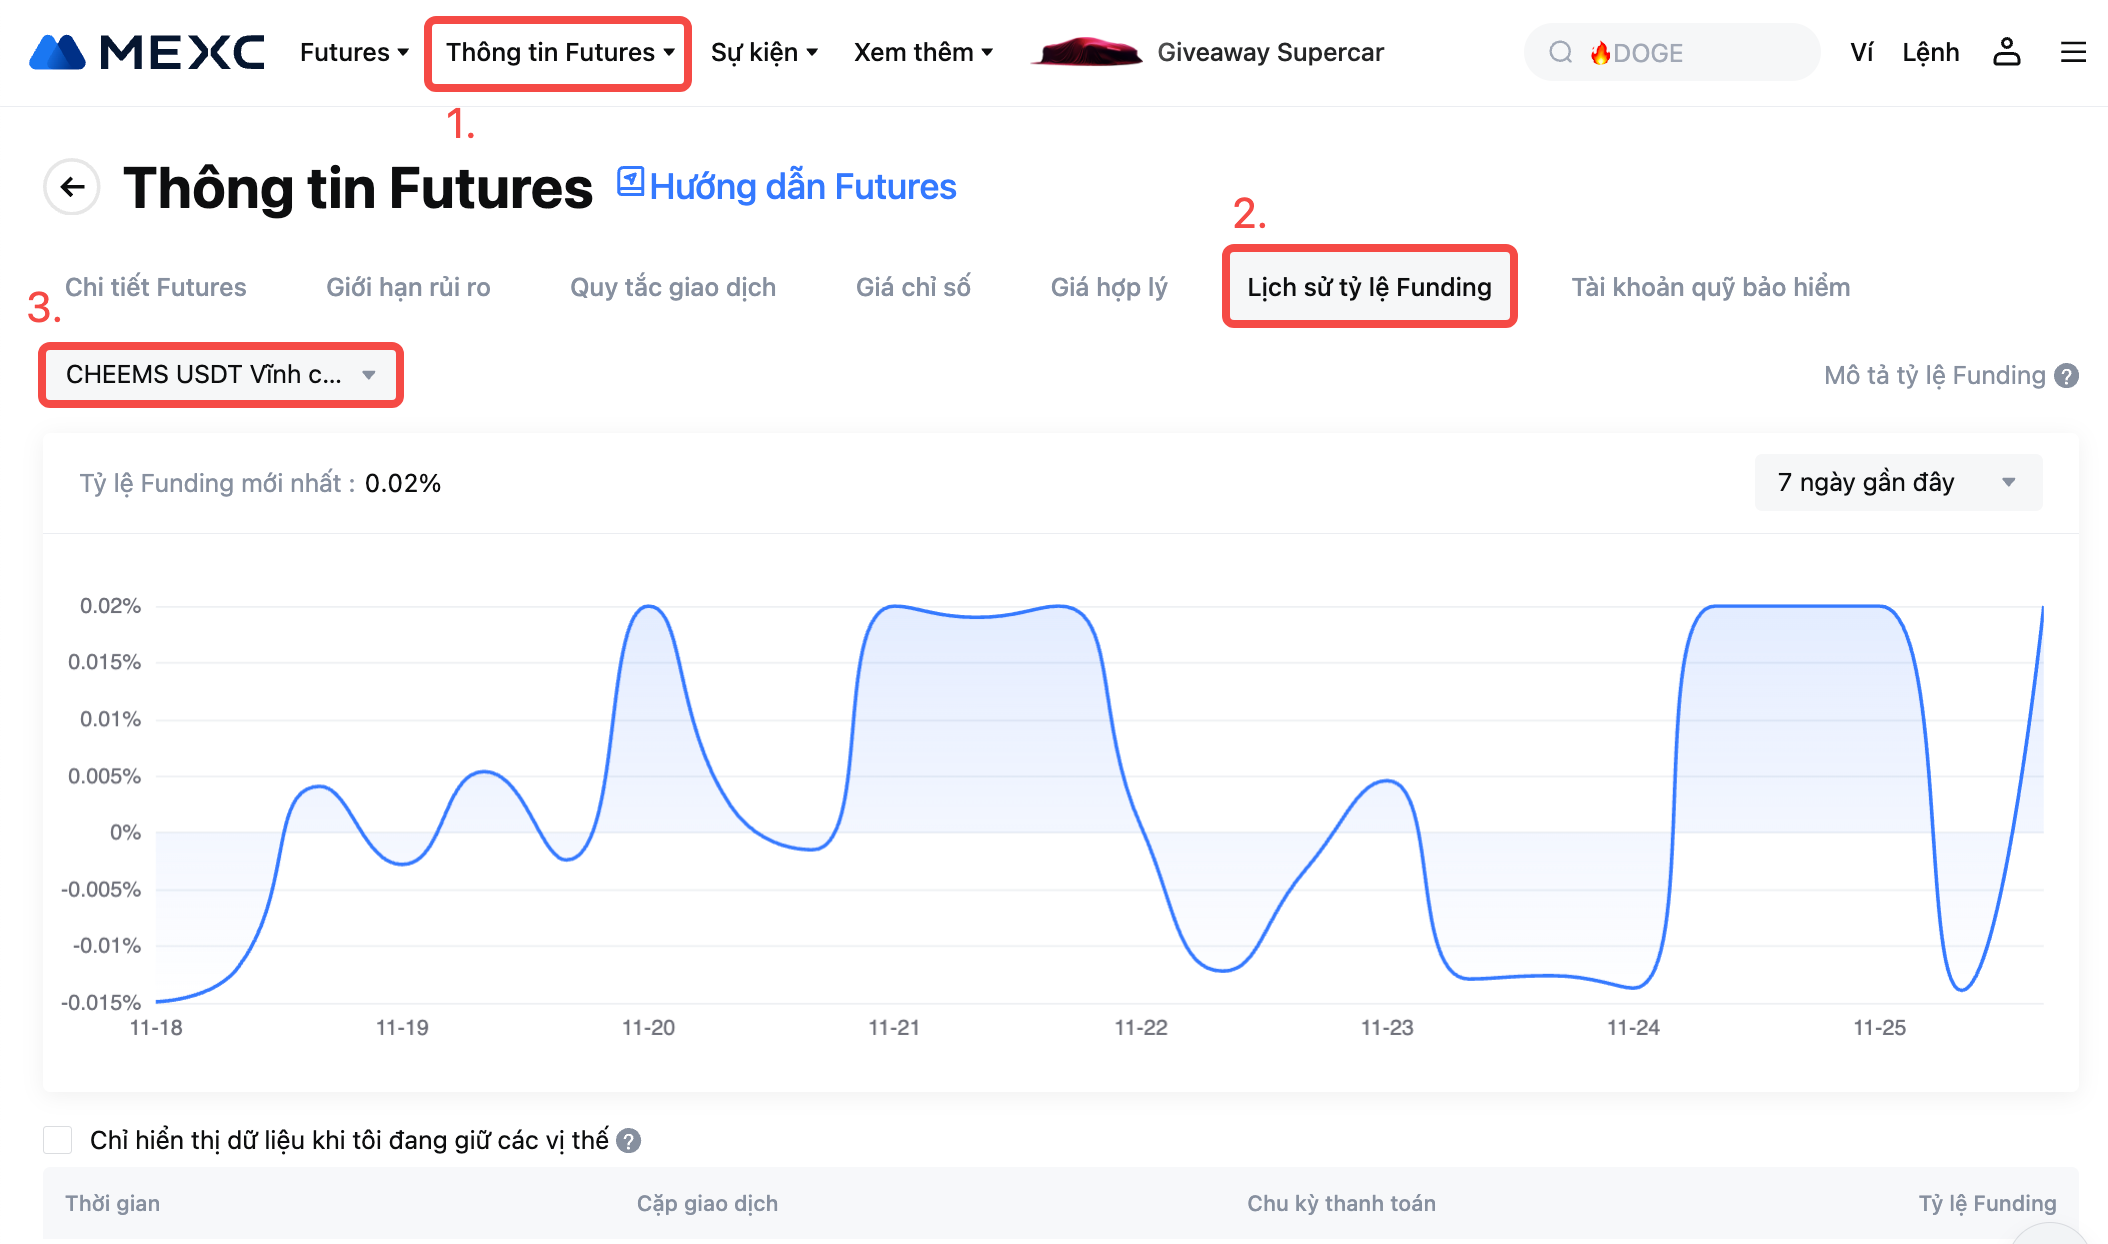This screenshot has height=1244, width=2108.
Task: Click the Funding description help icon
Action: [2066, 376]
